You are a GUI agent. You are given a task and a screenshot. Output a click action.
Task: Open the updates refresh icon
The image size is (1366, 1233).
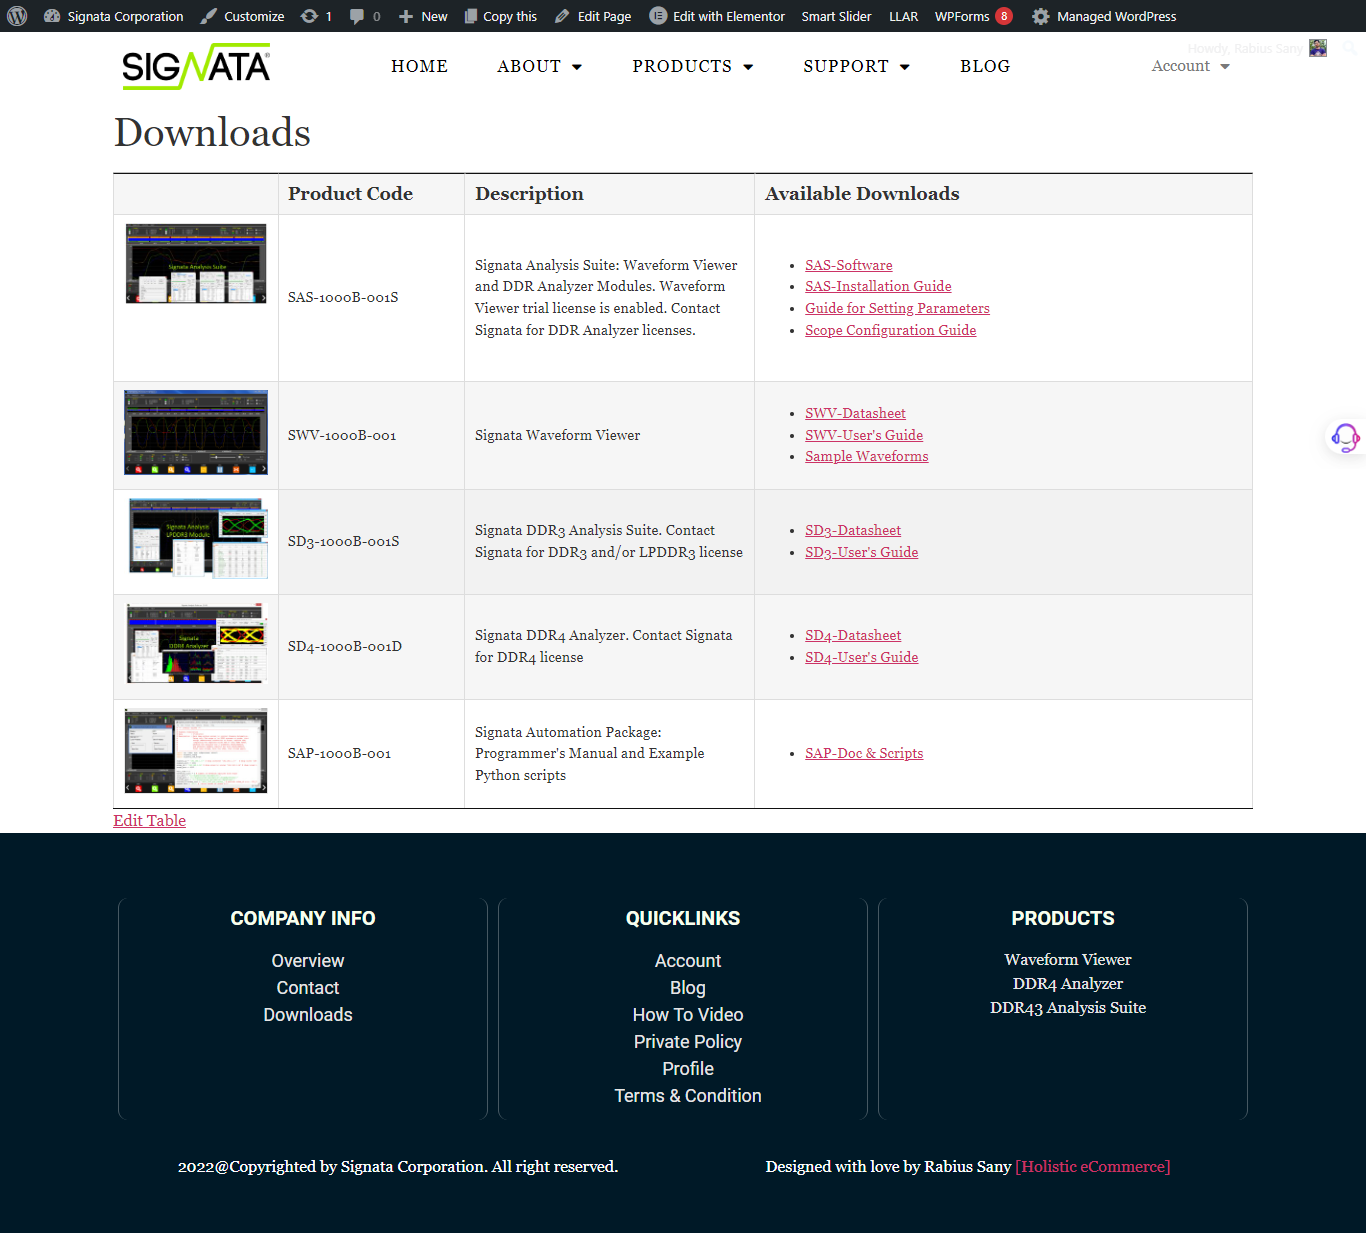pyautogui.click(x=310, y=16)
